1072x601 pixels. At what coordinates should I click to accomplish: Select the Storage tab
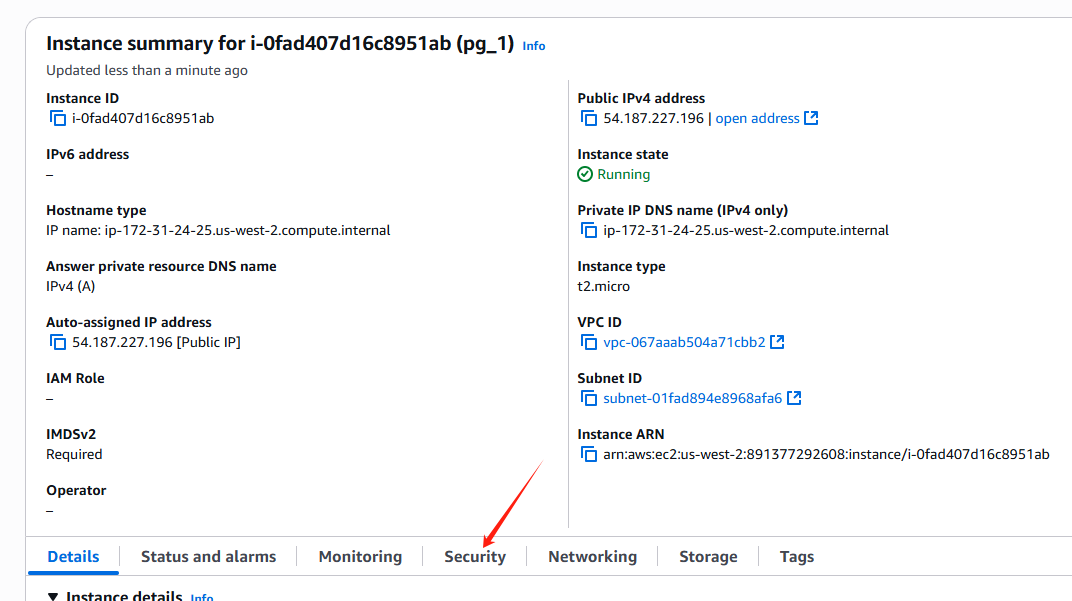point(708,557)
